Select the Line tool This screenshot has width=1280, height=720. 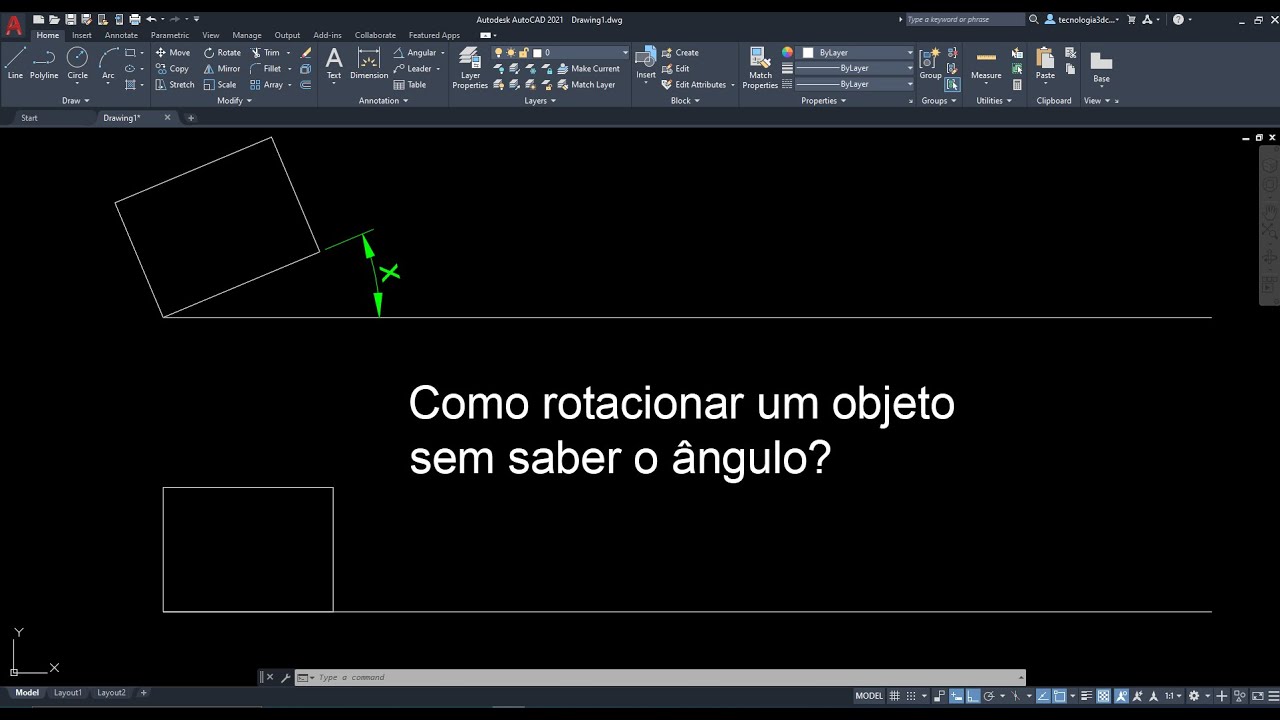point(15,63)
